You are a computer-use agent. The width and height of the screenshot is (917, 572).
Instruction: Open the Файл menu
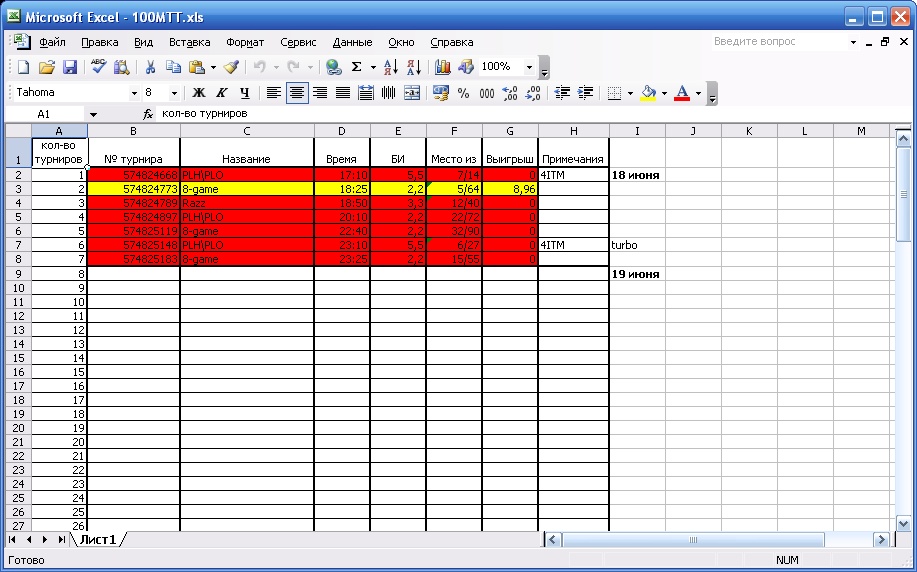point(52,42)
